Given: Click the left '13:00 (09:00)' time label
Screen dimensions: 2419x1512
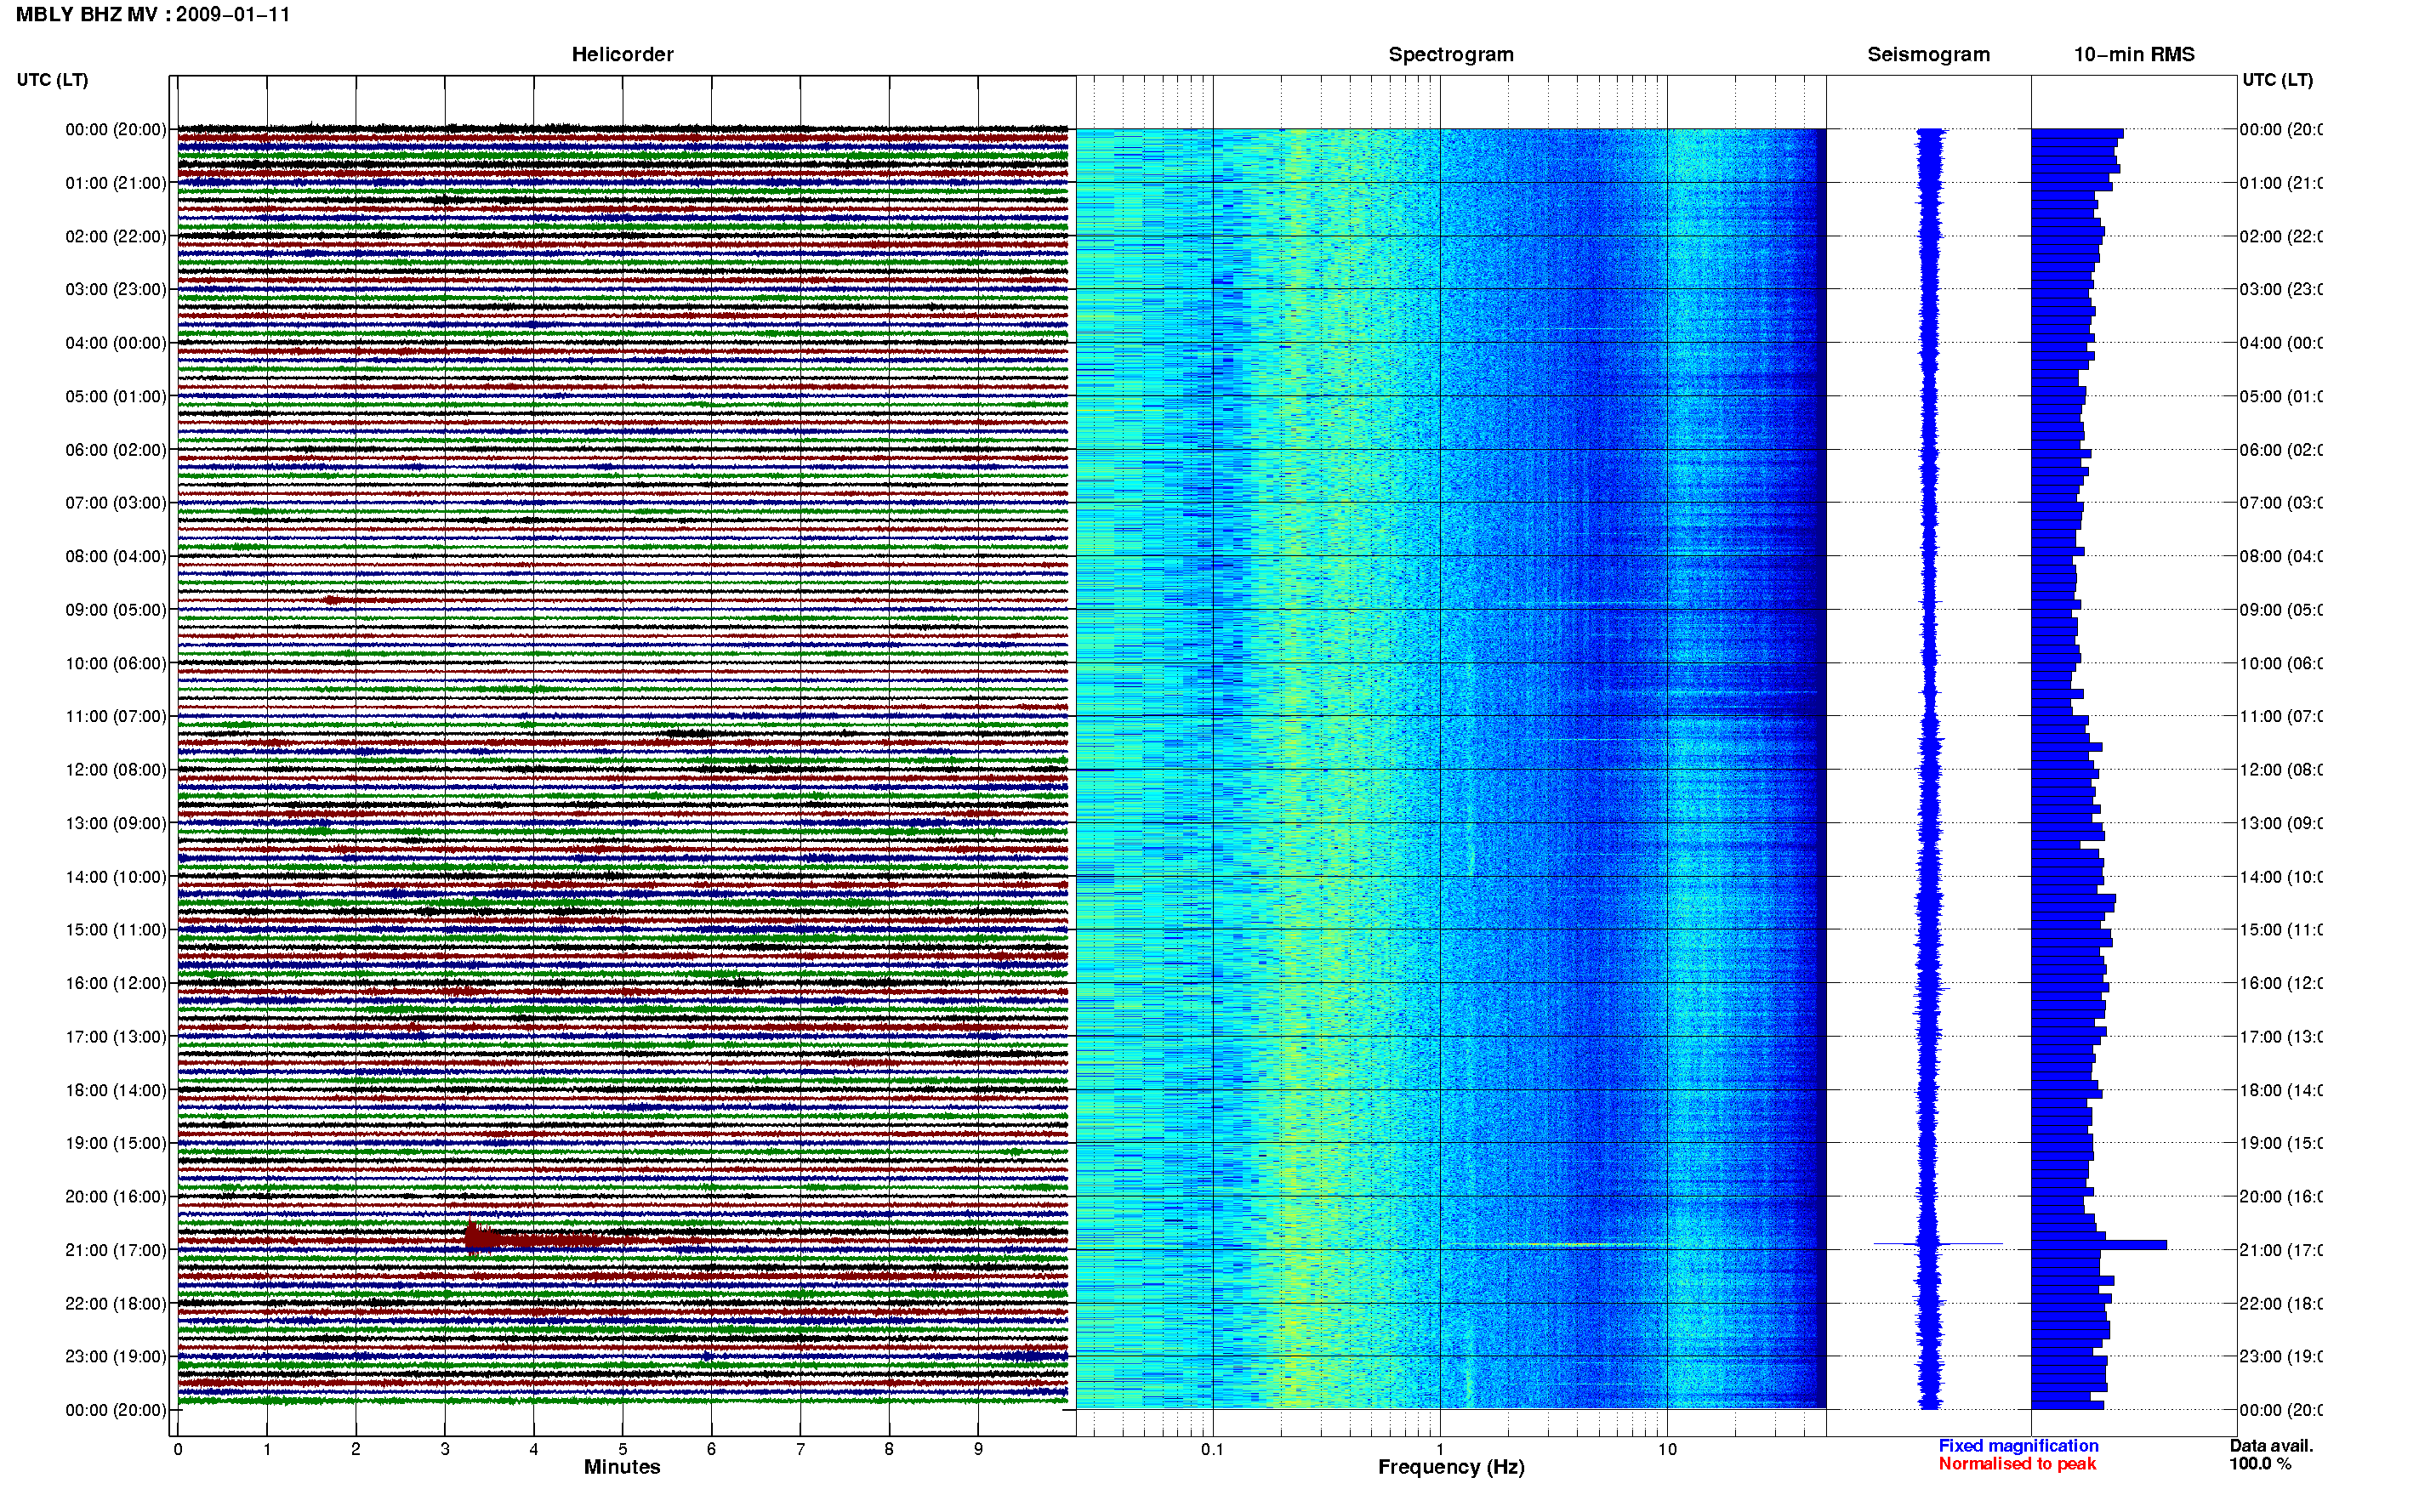Looking at the screenshot, I should tap(116, 823).
